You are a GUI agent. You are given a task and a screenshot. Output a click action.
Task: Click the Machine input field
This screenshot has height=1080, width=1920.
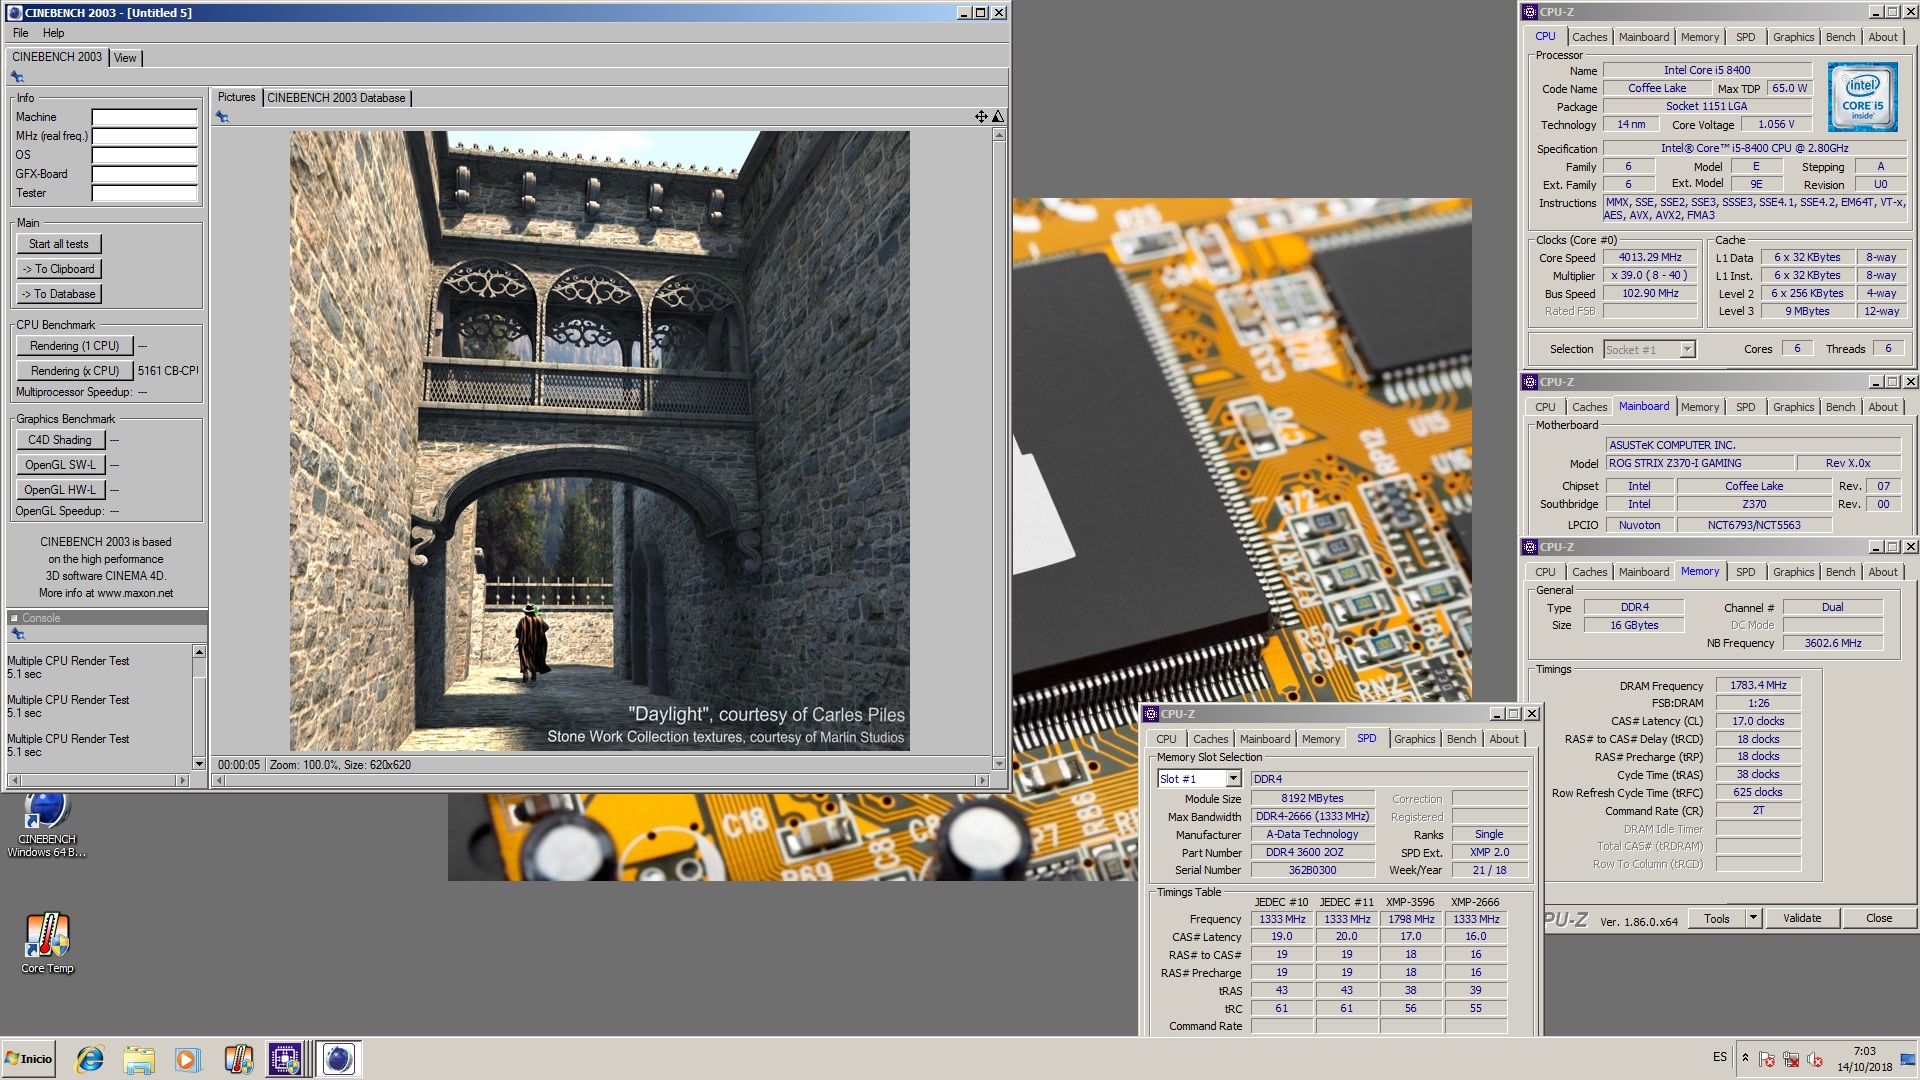pos(144,117)
